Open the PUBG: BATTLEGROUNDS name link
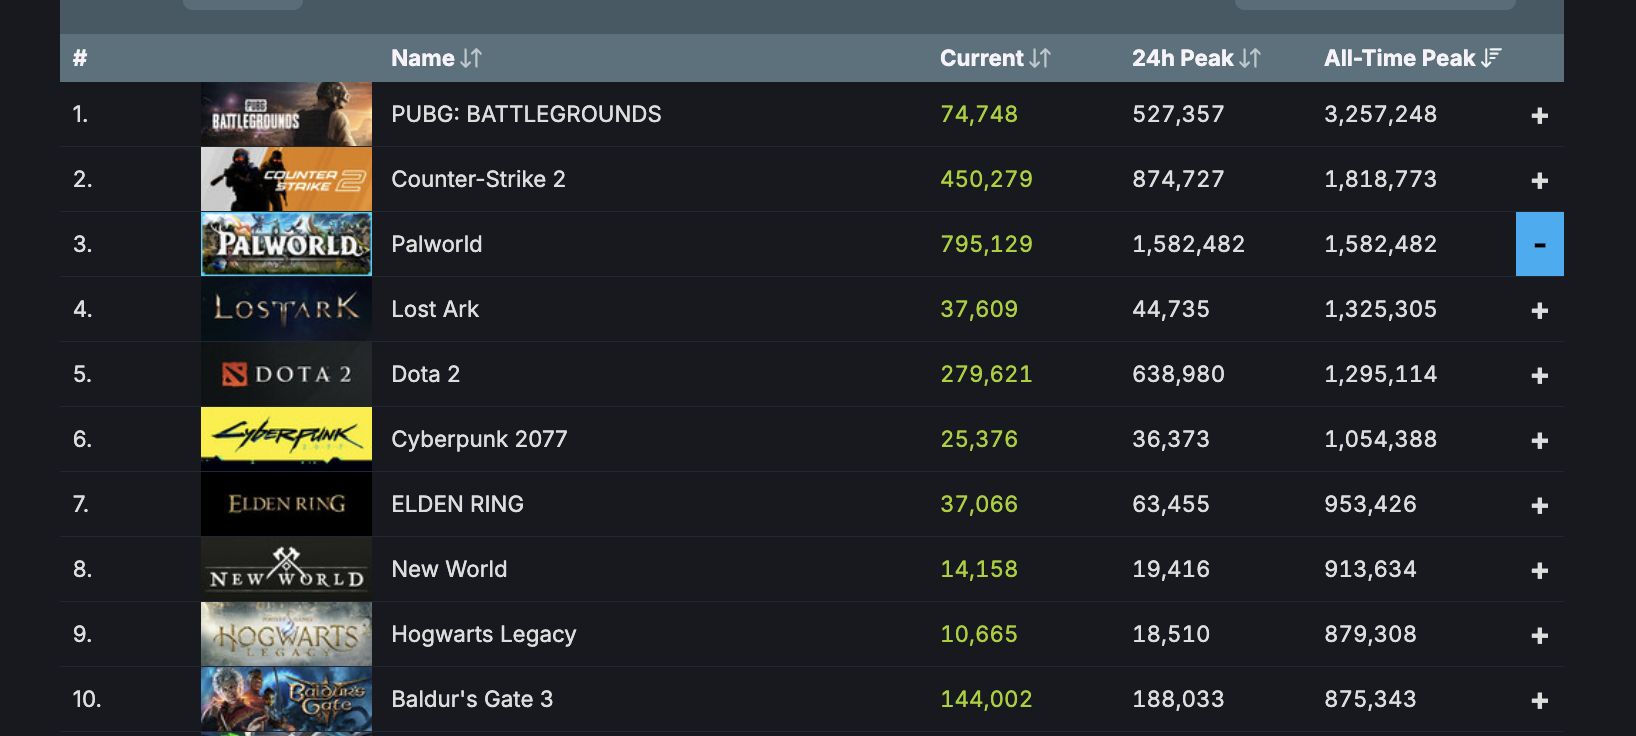 526,114
